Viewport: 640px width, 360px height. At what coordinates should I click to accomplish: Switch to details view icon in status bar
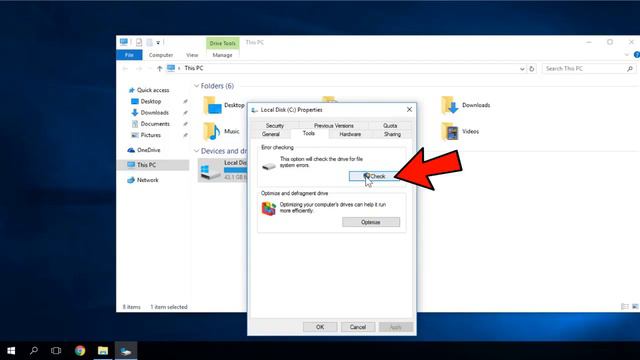[624, 307]
